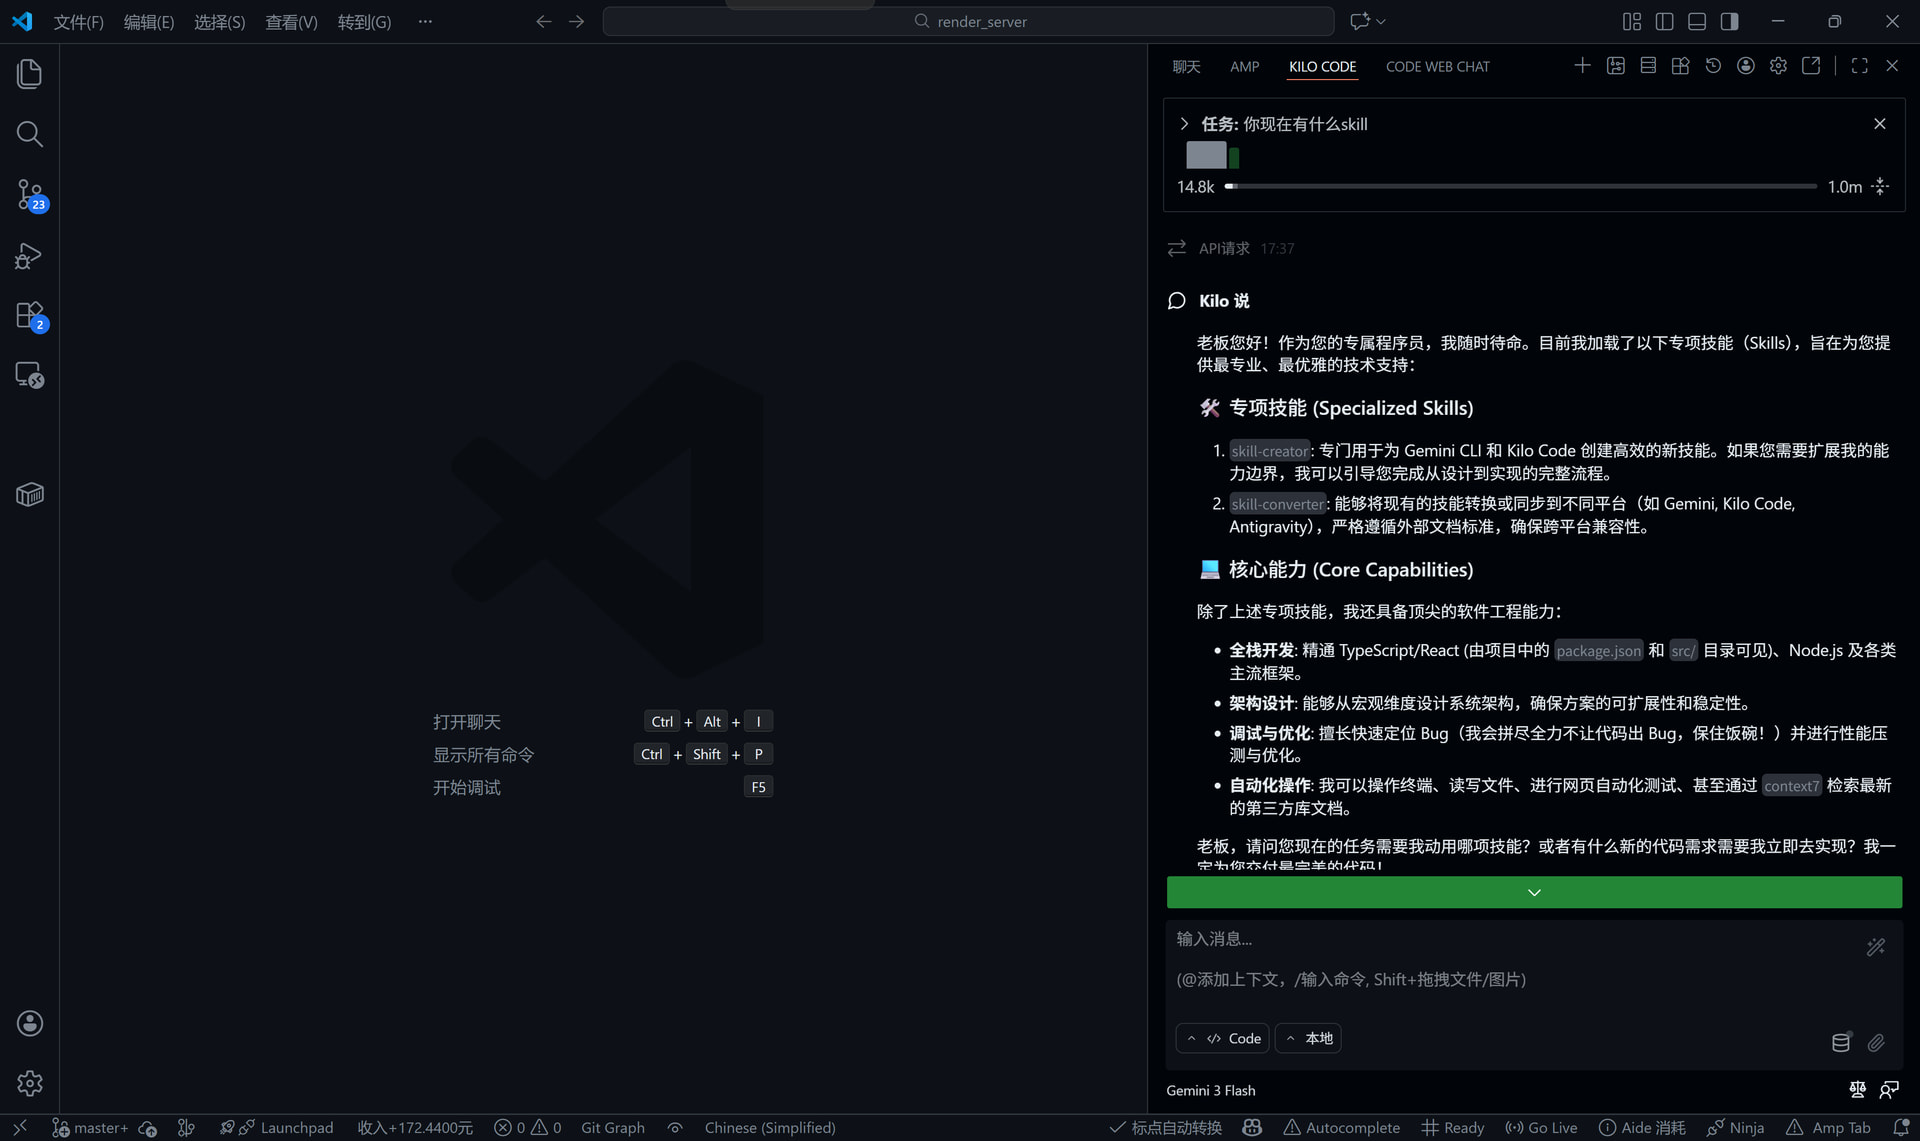Screen dimensions: 1920x1141
Task: Click the context usage progress bar
Action: [x=1520, y=187]
